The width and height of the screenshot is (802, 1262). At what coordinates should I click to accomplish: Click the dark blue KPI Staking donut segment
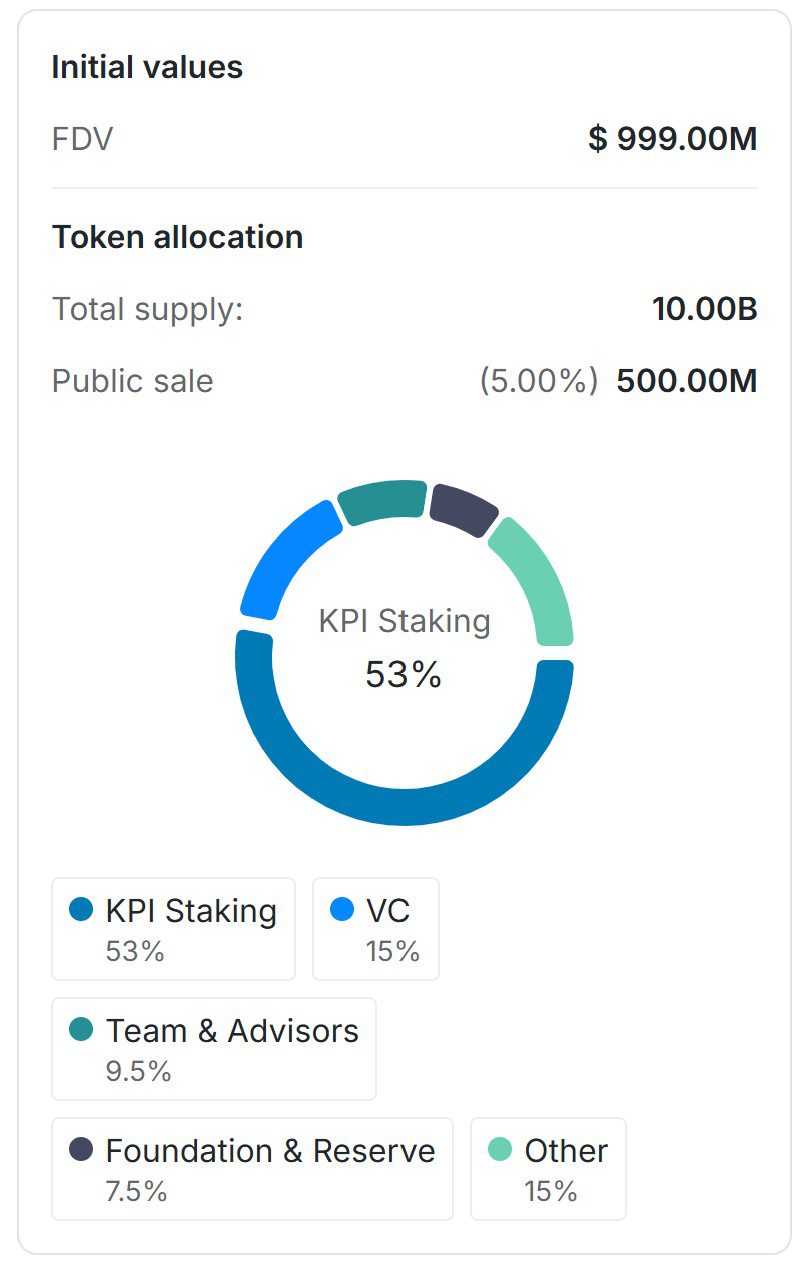click(x=404, y=806)
